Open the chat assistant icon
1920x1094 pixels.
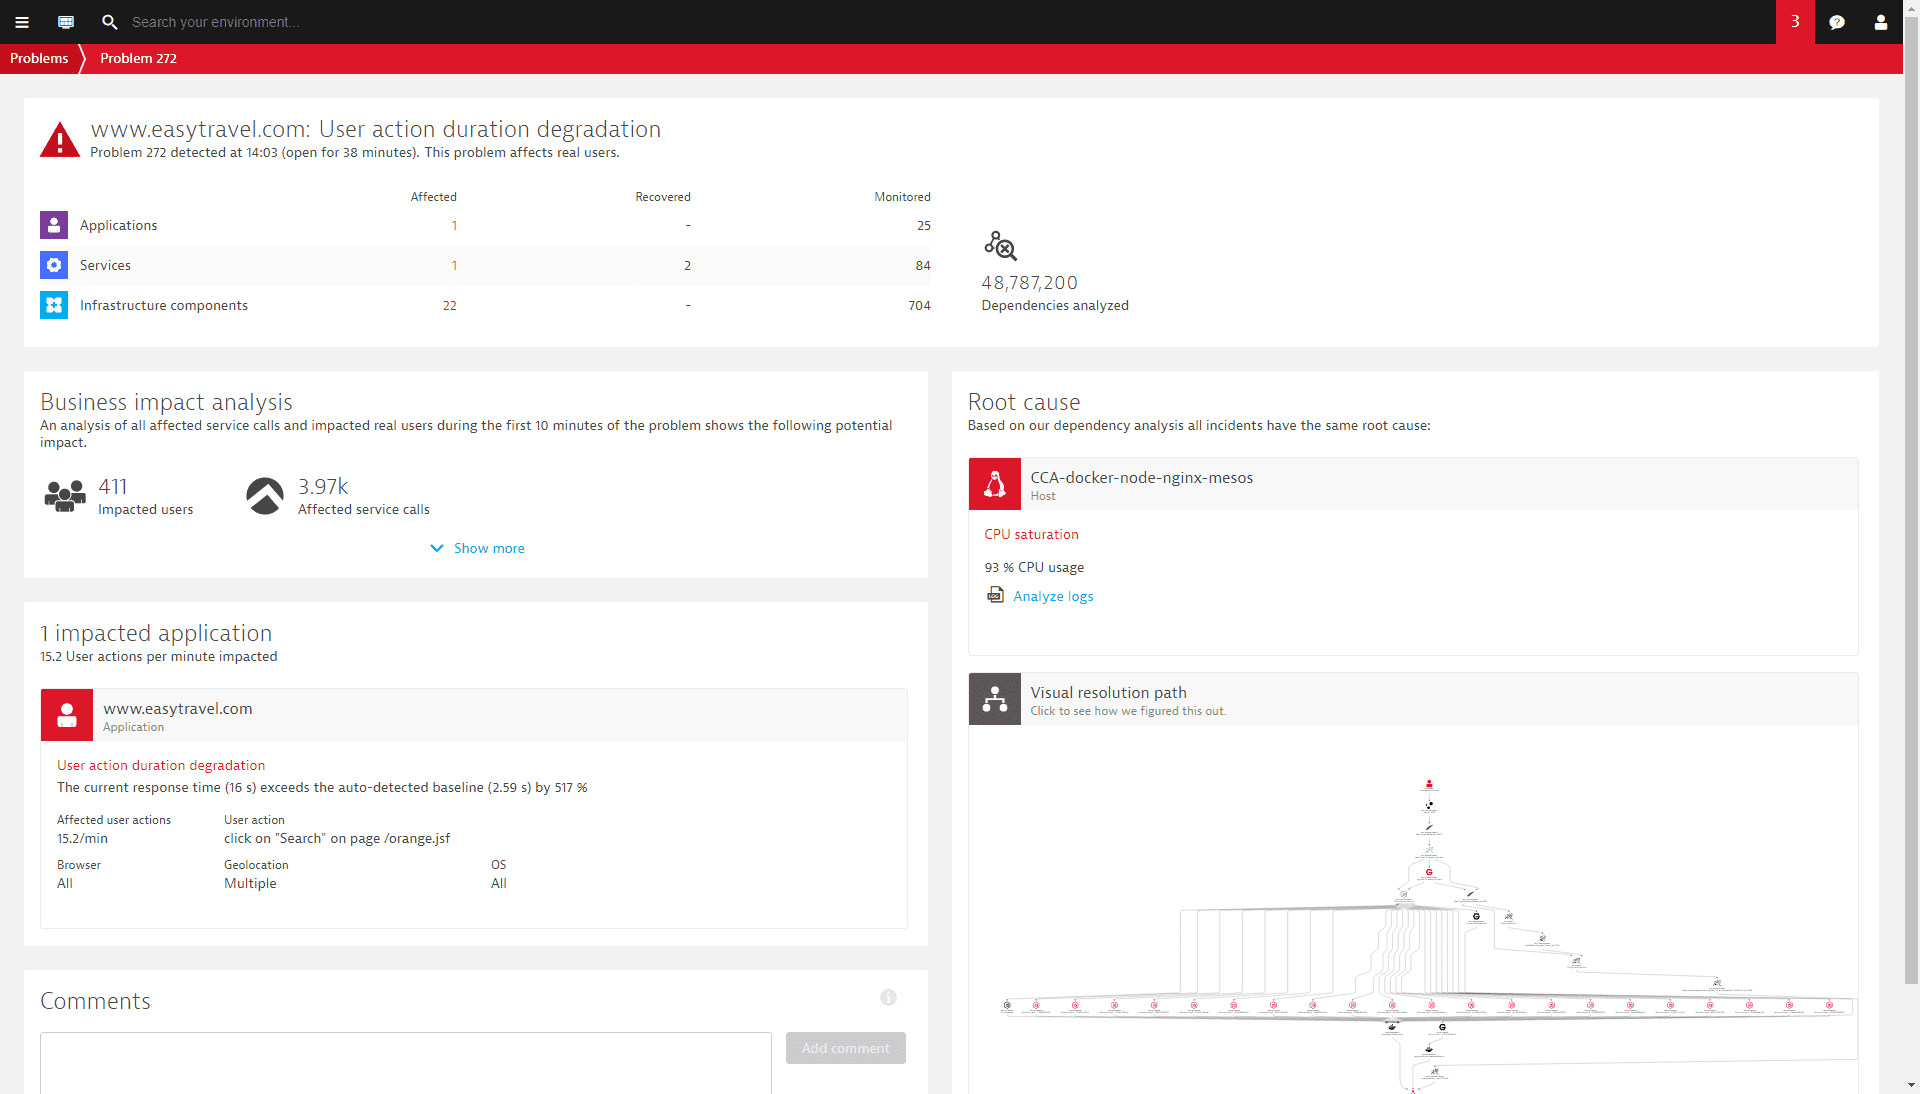tap(1837, 22)
